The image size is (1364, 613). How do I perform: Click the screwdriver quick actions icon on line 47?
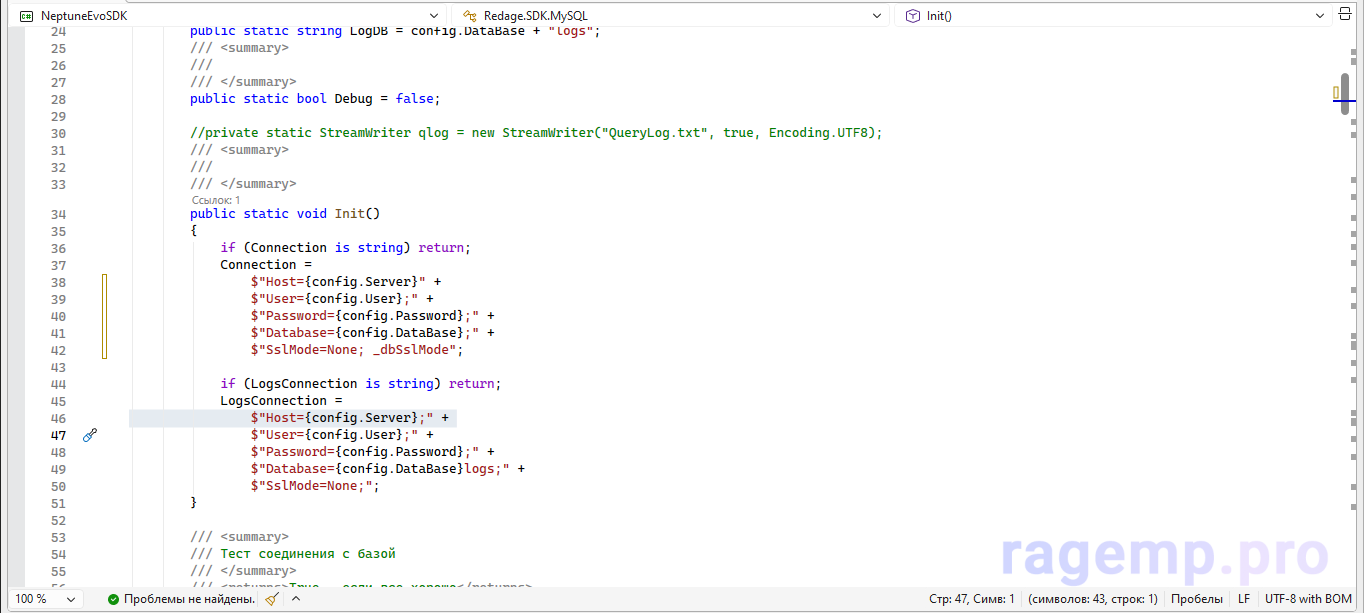coord(89,435)
